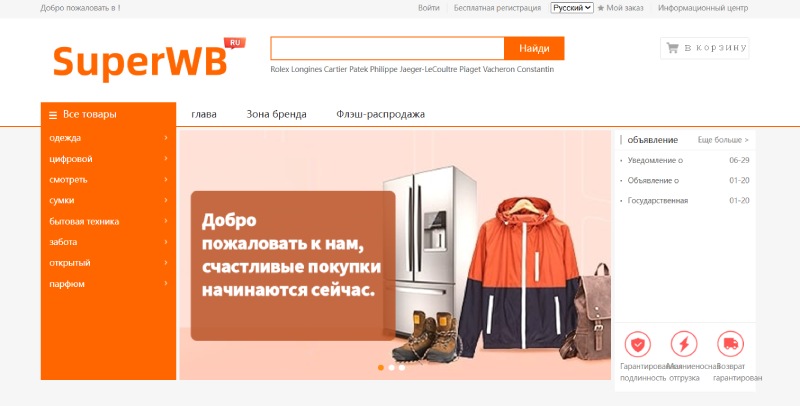Image resolution: width=800 pixels, height=406 pixels.
Task: Open the Русский language dropdown
Action: (571, 8)
